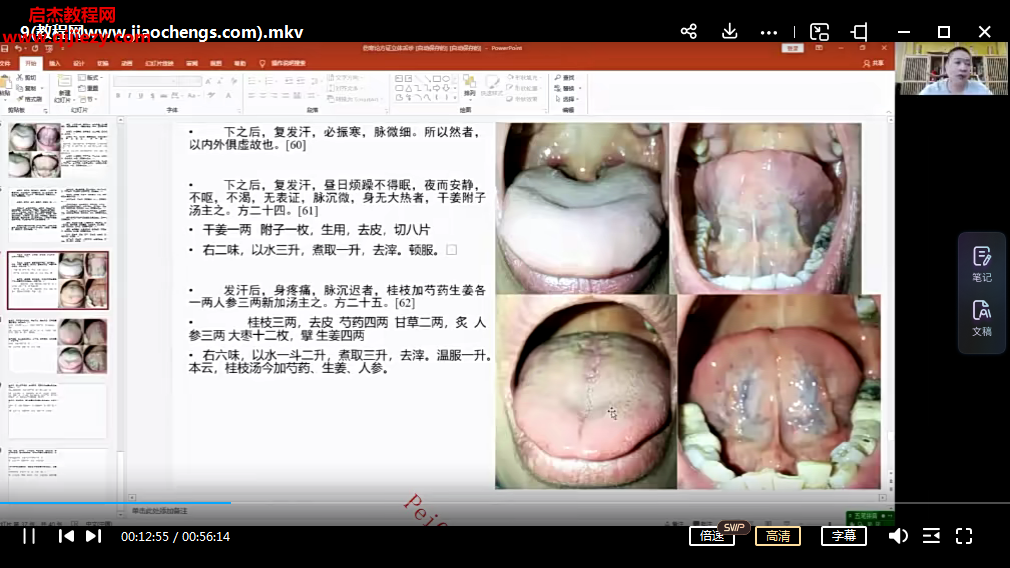Click the 共享 Share button
This screenshot has width=1010, height=568.
click(874, 63)
